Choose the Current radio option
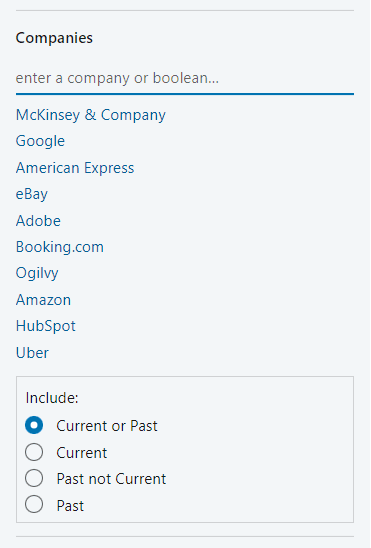The width and height of the screenshot is (371, 548). click(x=34, y=452)
